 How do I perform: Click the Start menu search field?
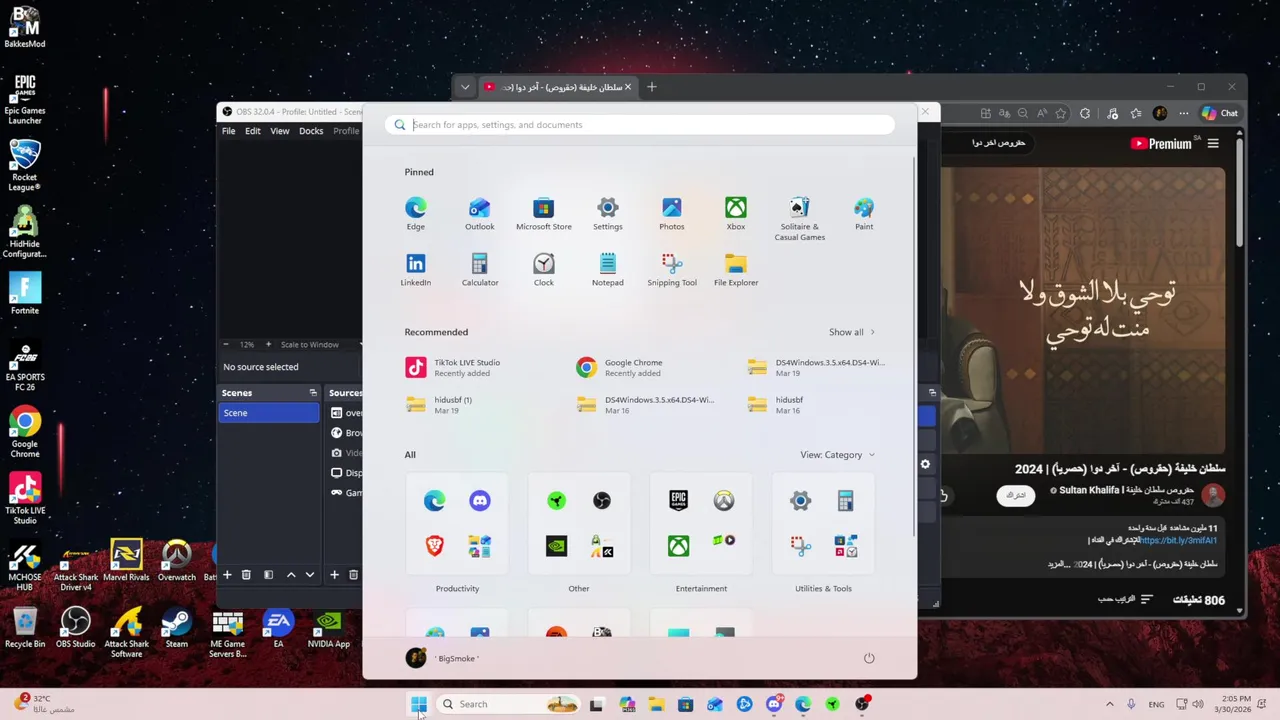tap(640, 125)
